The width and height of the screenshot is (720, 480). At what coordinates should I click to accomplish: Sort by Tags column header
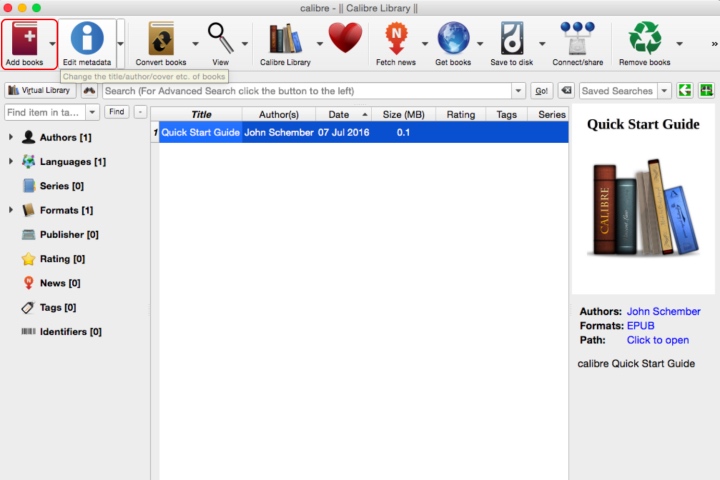pyautogui.click(x=506, y=114)
